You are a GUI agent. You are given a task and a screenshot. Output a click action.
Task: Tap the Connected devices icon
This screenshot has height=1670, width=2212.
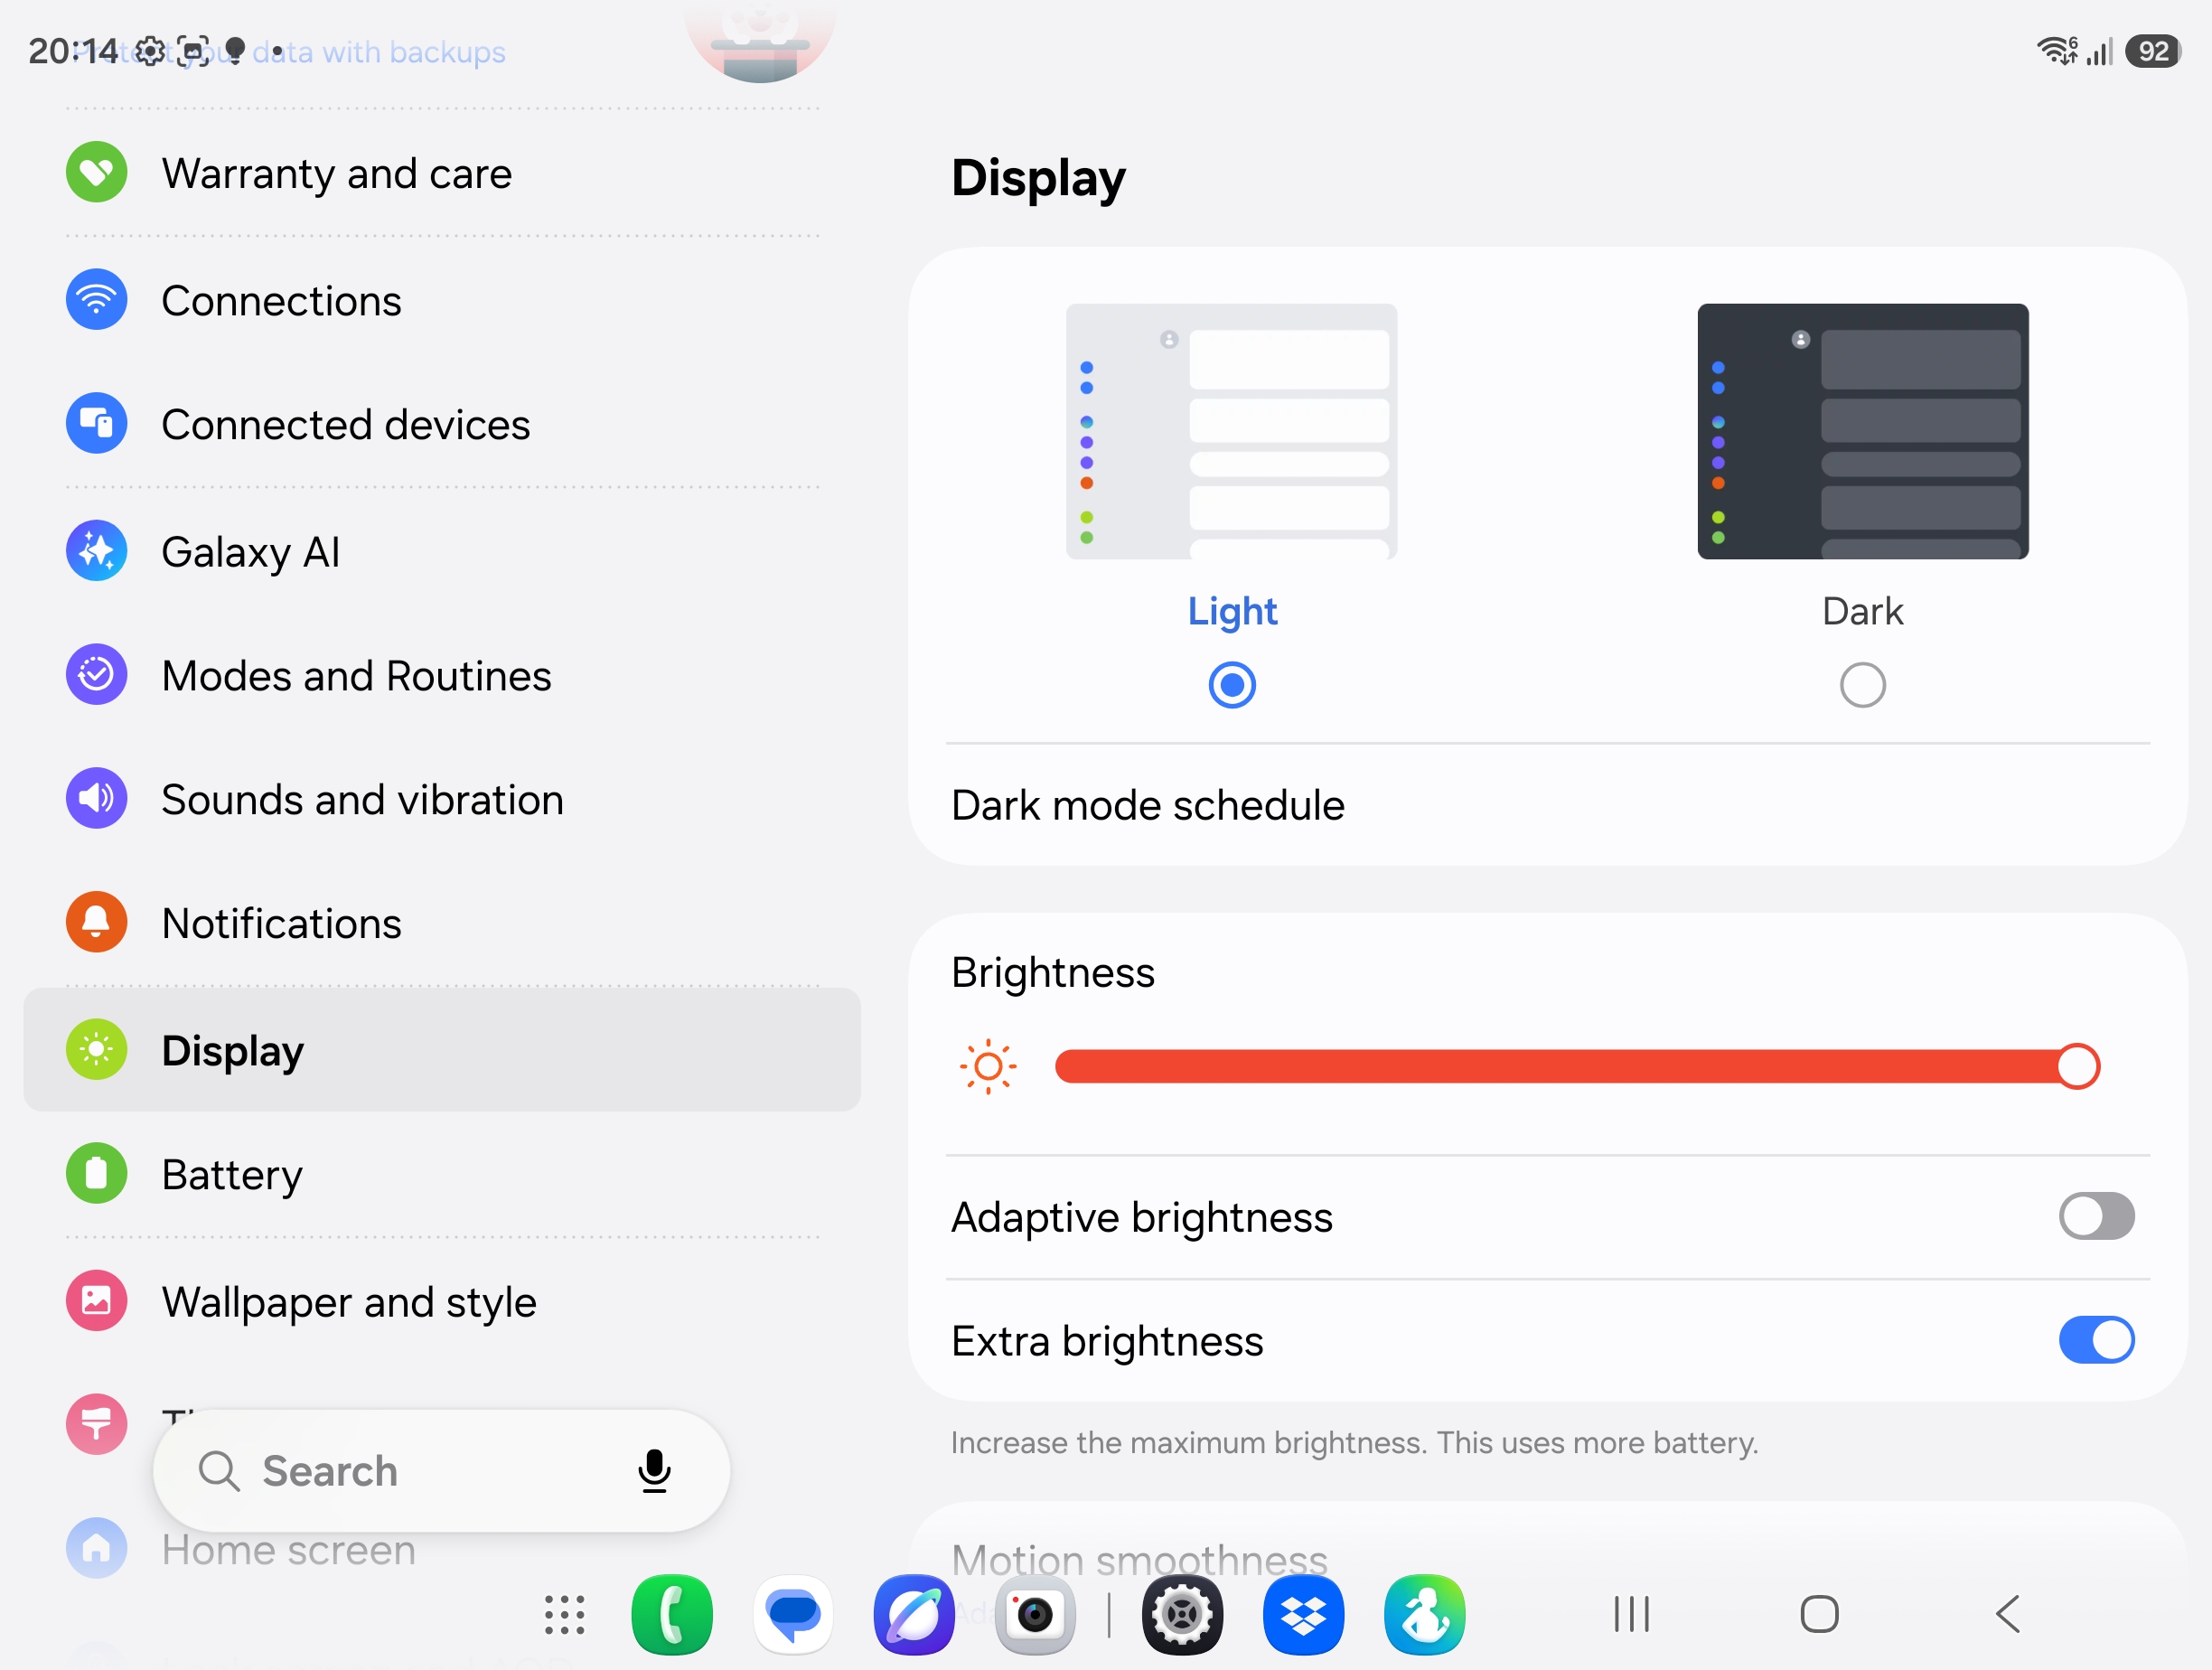96,423
